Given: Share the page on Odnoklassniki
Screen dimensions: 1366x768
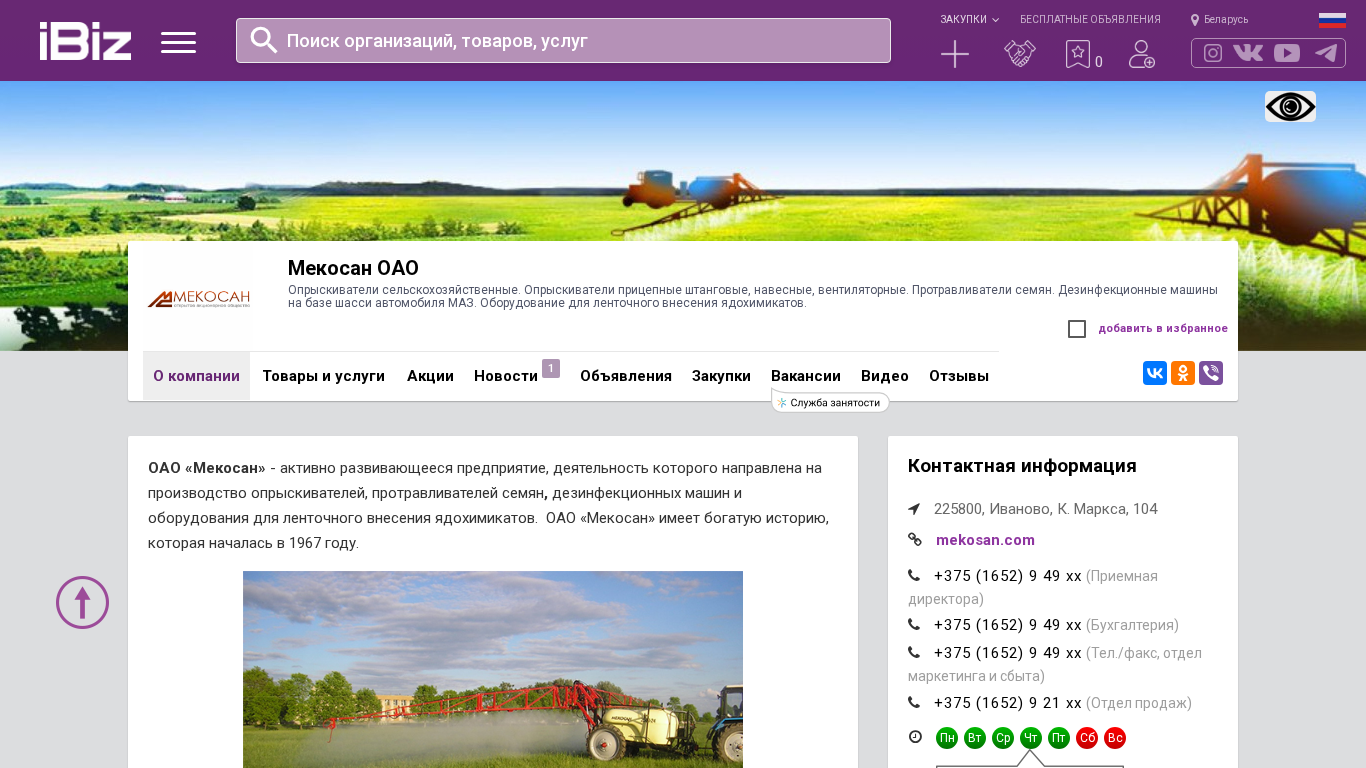Looking at the screenshot, I should tap(1183, 373).
